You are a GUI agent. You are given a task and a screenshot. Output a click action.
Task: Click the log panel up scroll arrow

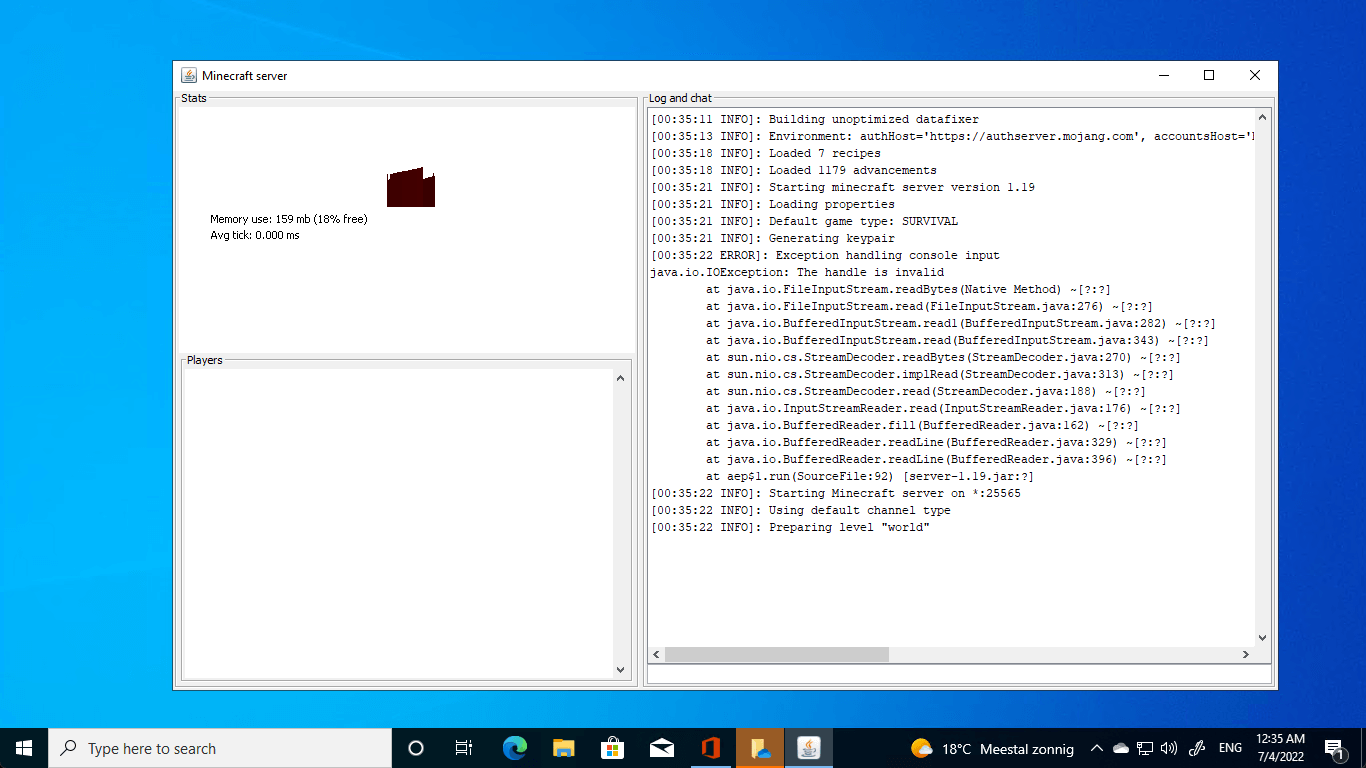click(x=1262, y=117)
